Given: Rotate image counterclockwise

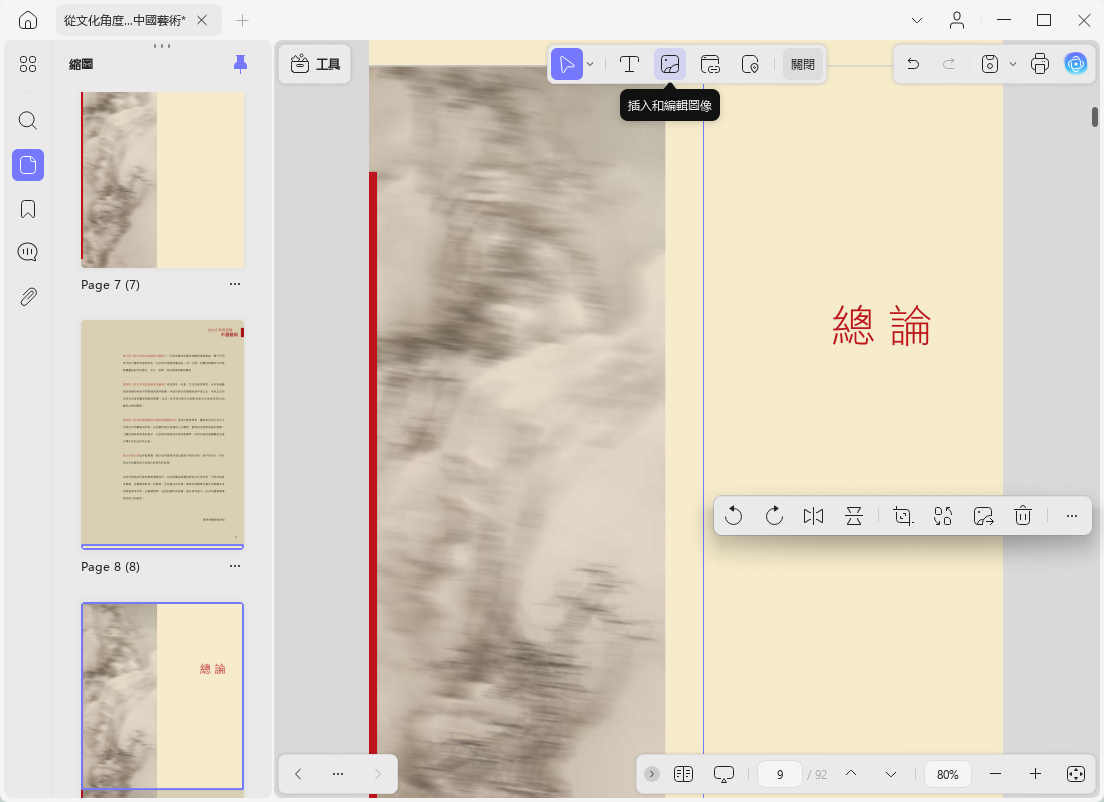Looking at the screenshot, I should point(734,516).
